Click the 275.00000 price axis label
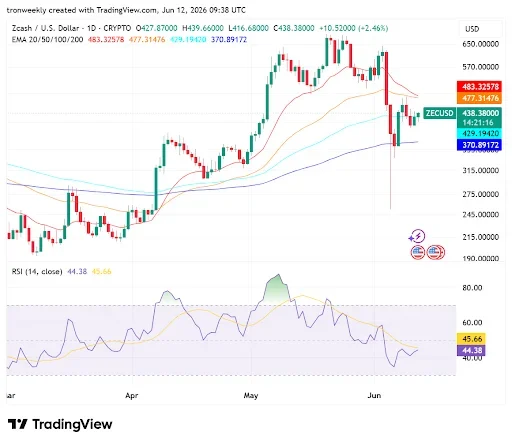 [480, 194]
